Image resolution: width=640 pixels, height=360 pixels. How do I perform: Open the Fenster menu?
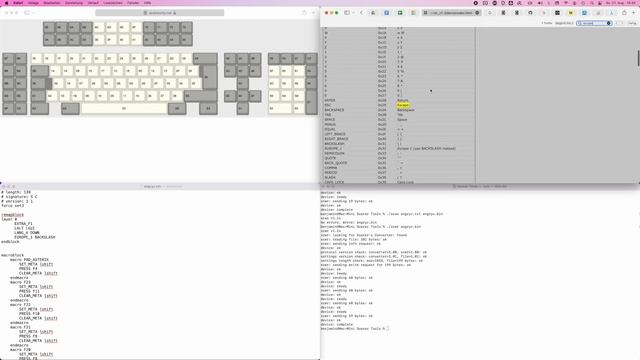pyautogui.click(x=133, y=3)
